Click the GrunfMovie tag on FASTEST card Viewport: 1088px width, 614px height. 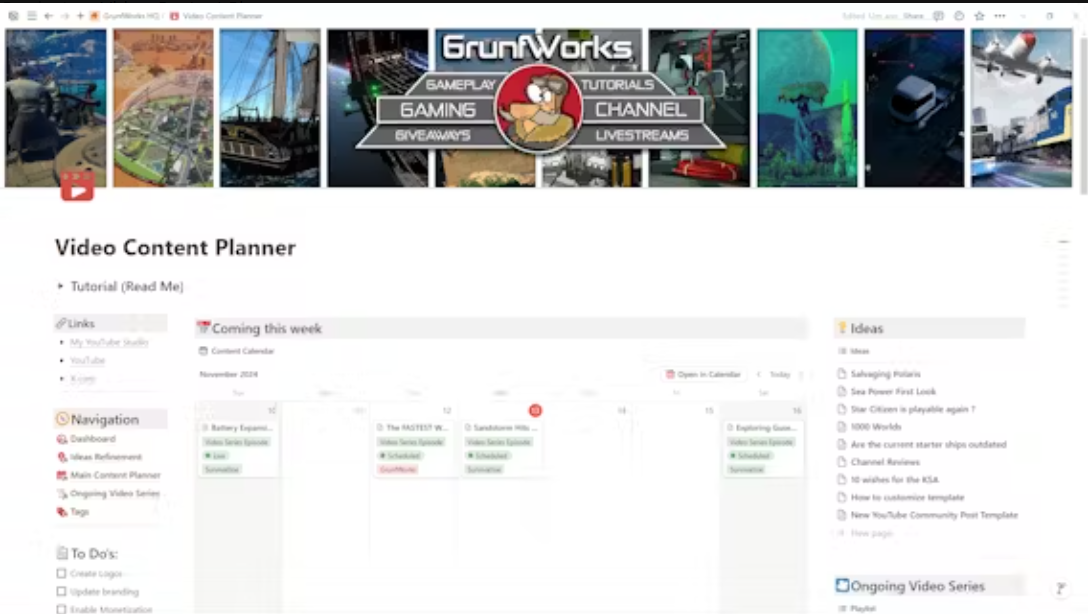point(398,470)
